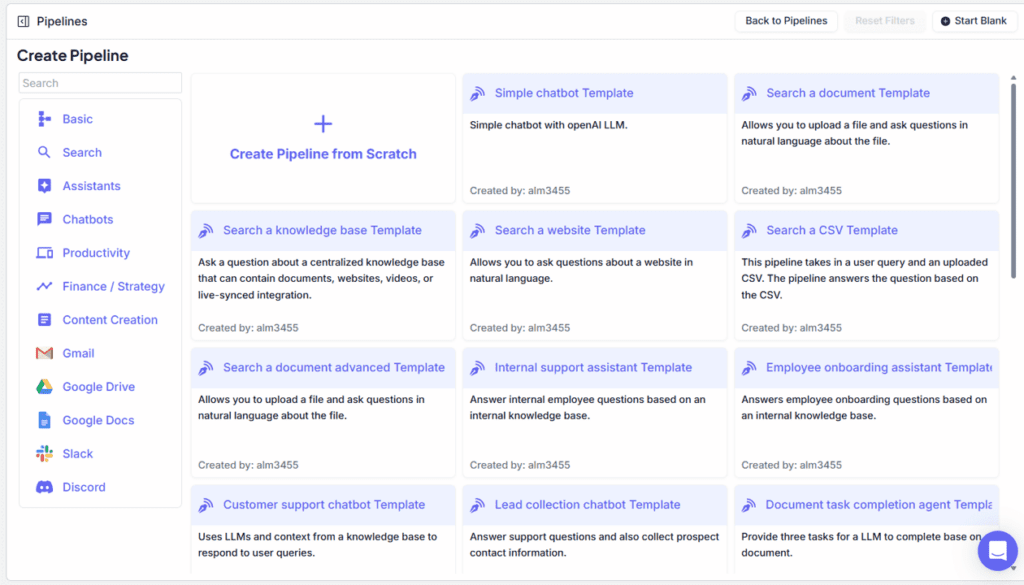Image resolution: width=1024 pixels, height=585 pixels.
Task: Open the Simple chatbot Template card
Action: (564, 93)
